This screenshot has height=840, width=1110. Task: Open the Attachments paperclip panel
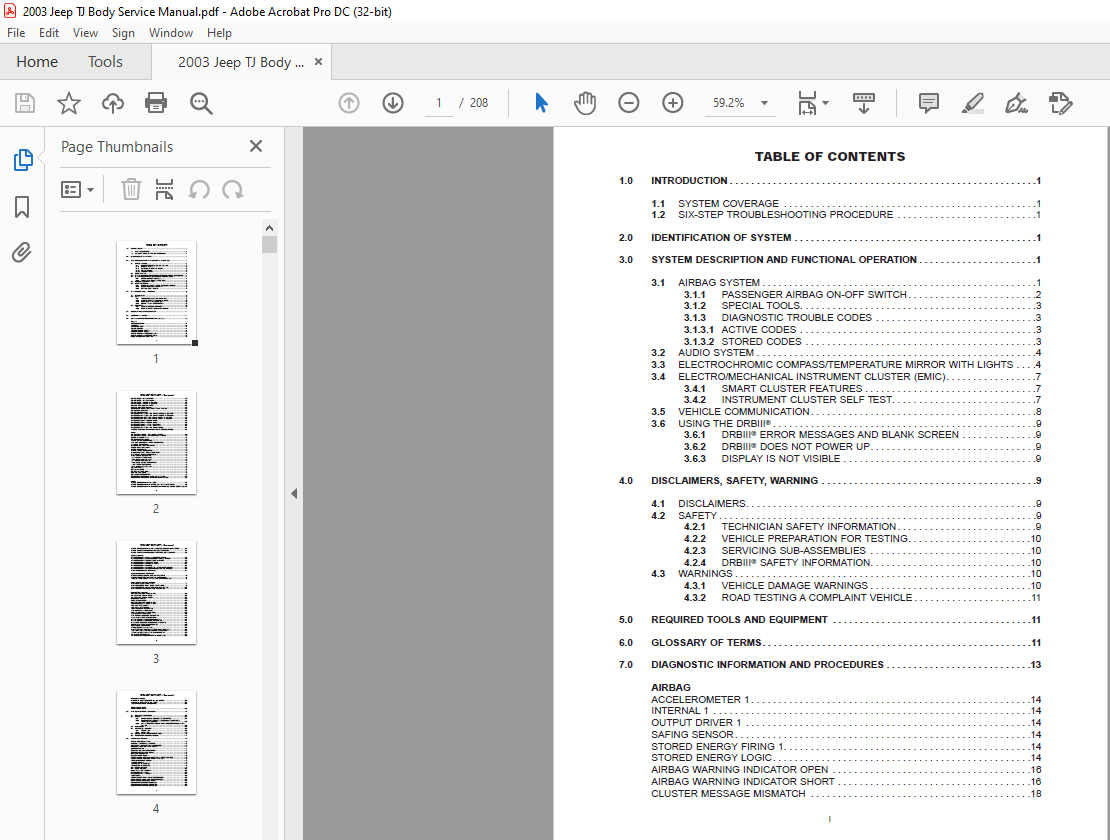point(22,253)
